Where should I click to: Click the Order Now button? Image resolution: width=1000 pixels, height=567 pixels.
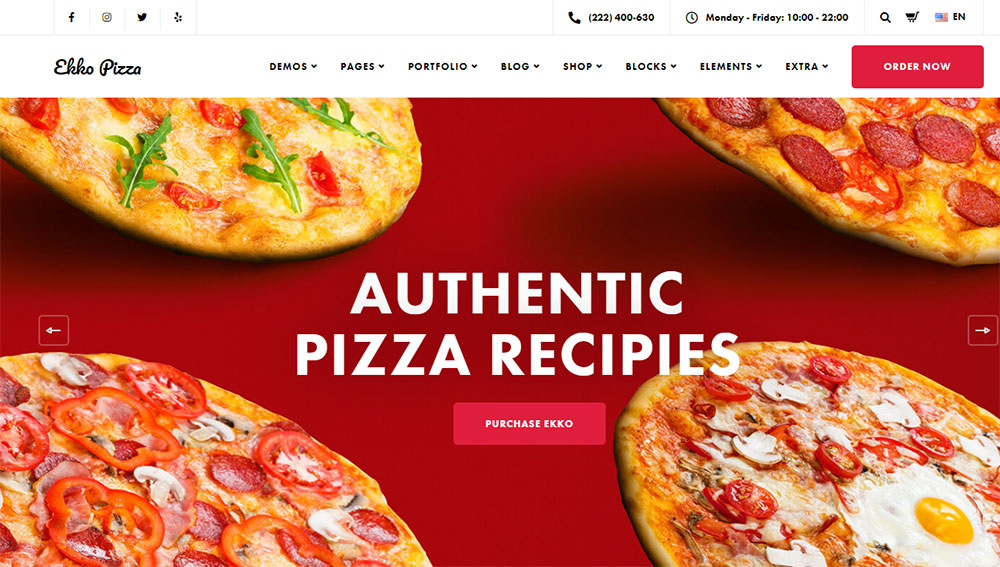coord(917,66)
